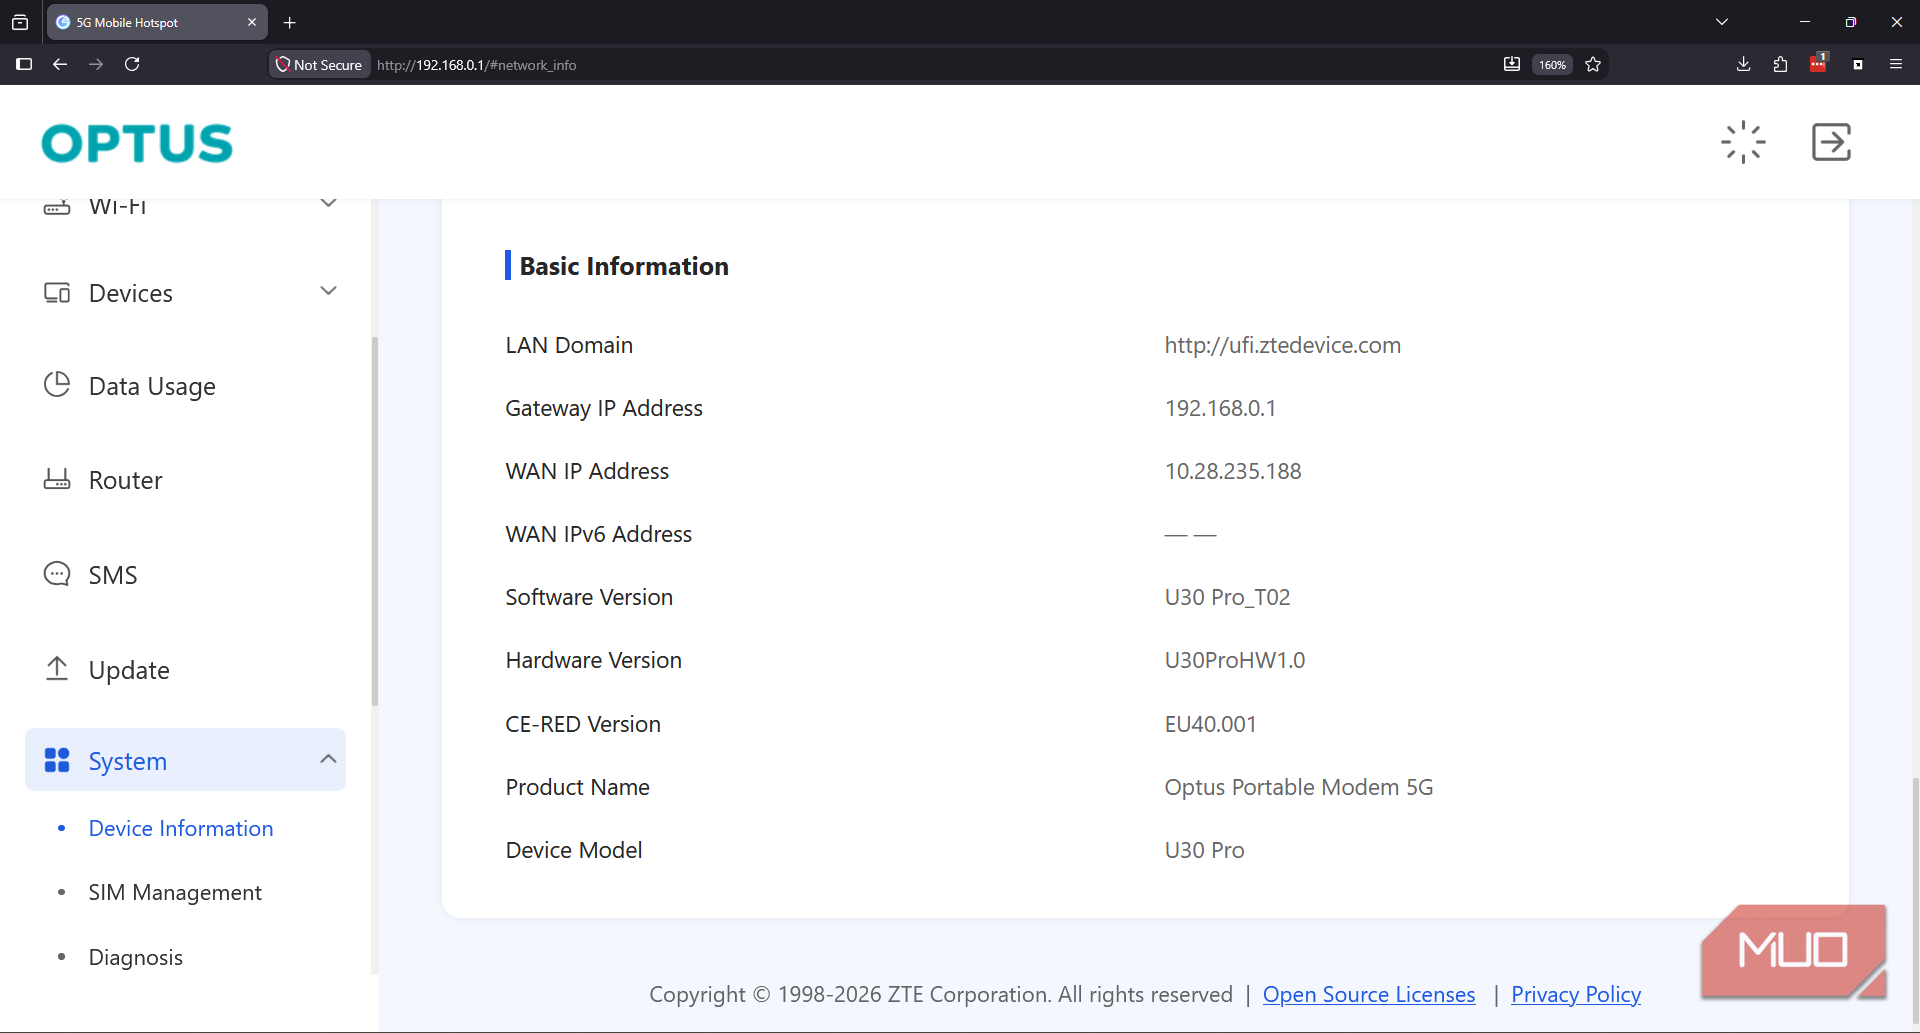Open browser downloads icon

[1743, 64]
